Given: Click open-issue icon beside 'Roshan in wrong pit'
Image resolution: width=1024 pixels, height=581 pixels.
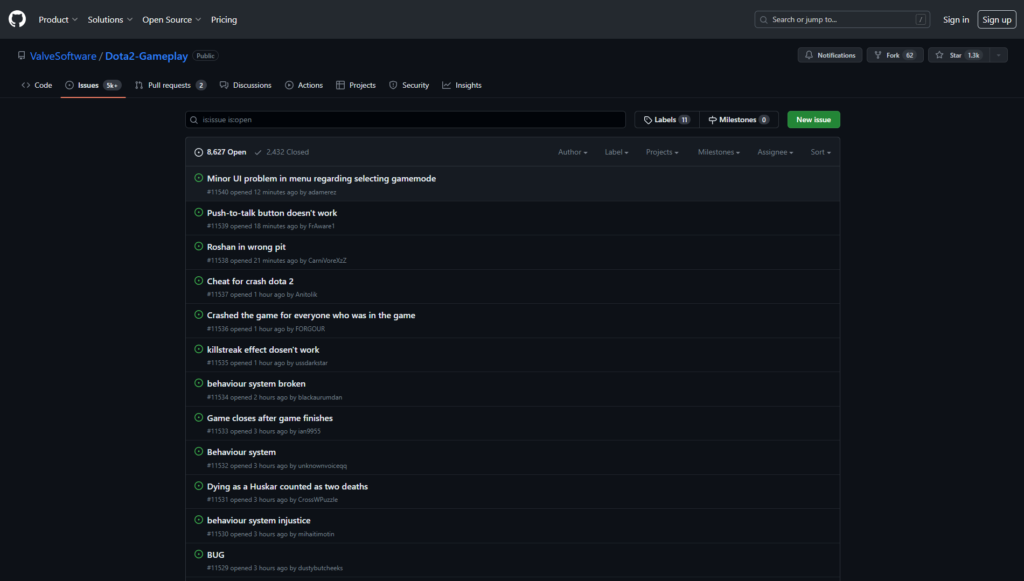Looking at the screenshot, I should (198, 246).
